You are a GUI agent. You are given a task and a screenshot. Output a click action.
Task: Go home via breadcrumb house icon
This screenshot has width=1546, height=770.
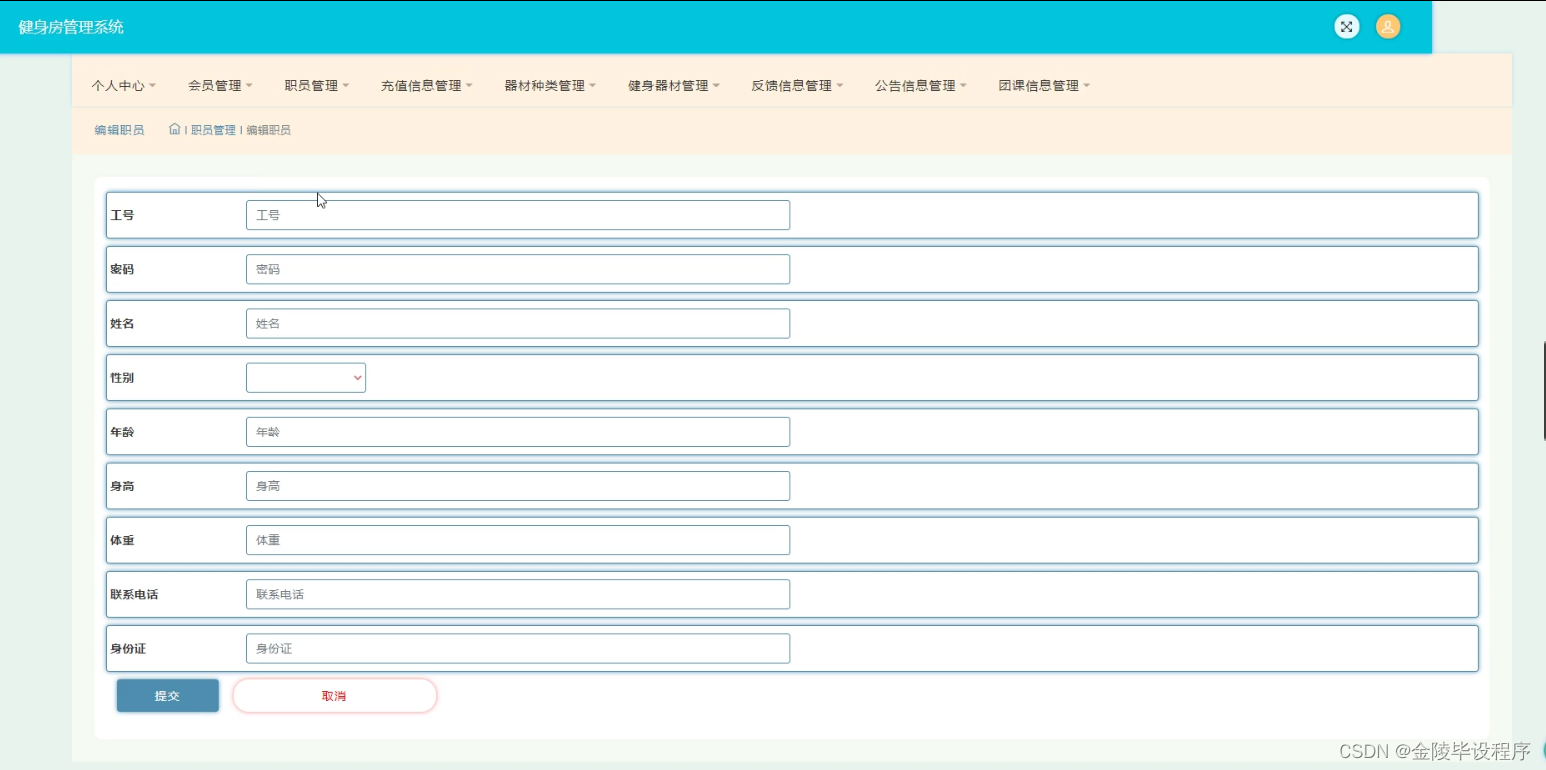(175, 129)
